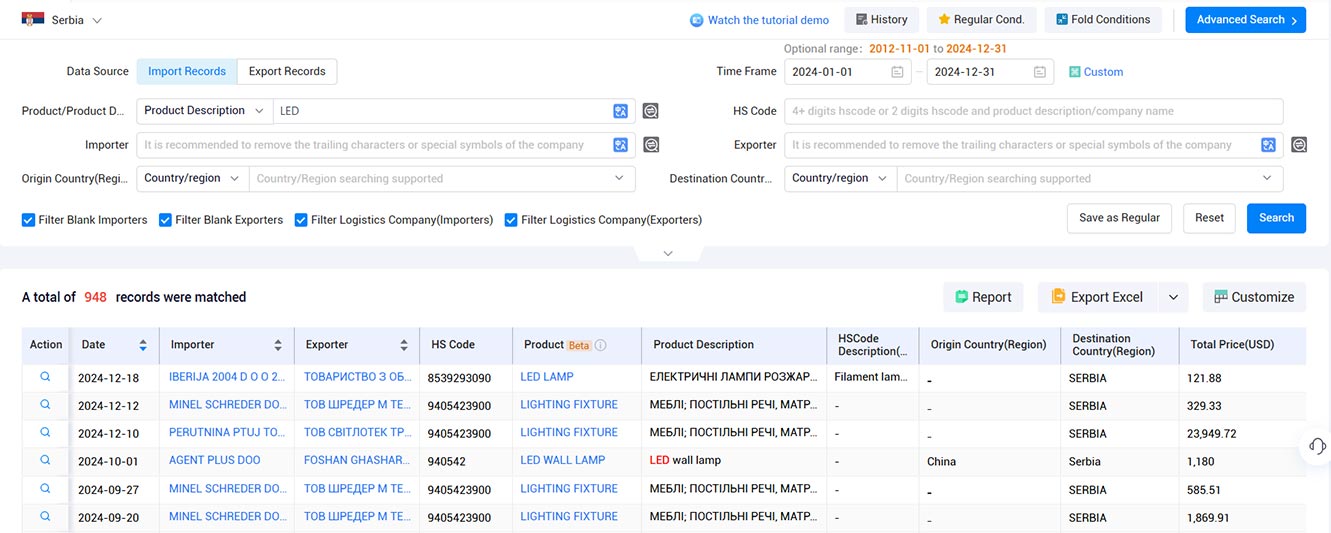
Task: Toggle Filter Blank Importers checkbox
Action: tap(29, 220)
